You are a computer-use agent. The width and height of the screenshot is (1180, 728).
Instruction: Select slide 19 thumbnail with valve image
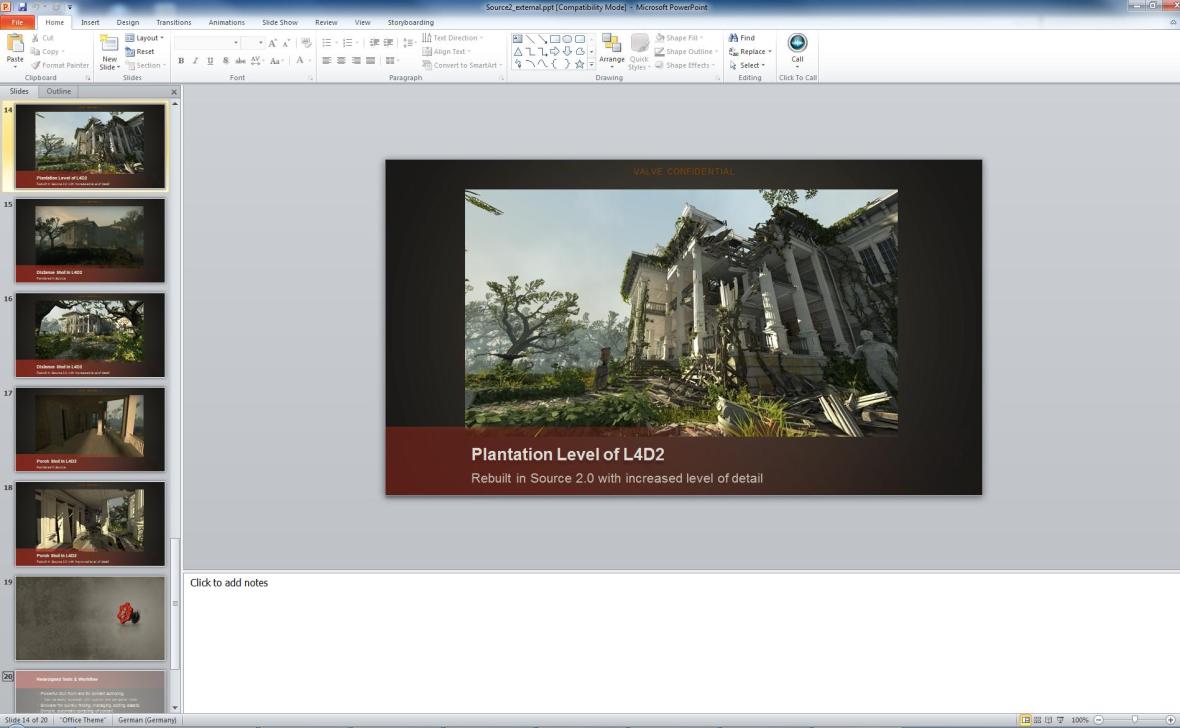pos(89,617)
